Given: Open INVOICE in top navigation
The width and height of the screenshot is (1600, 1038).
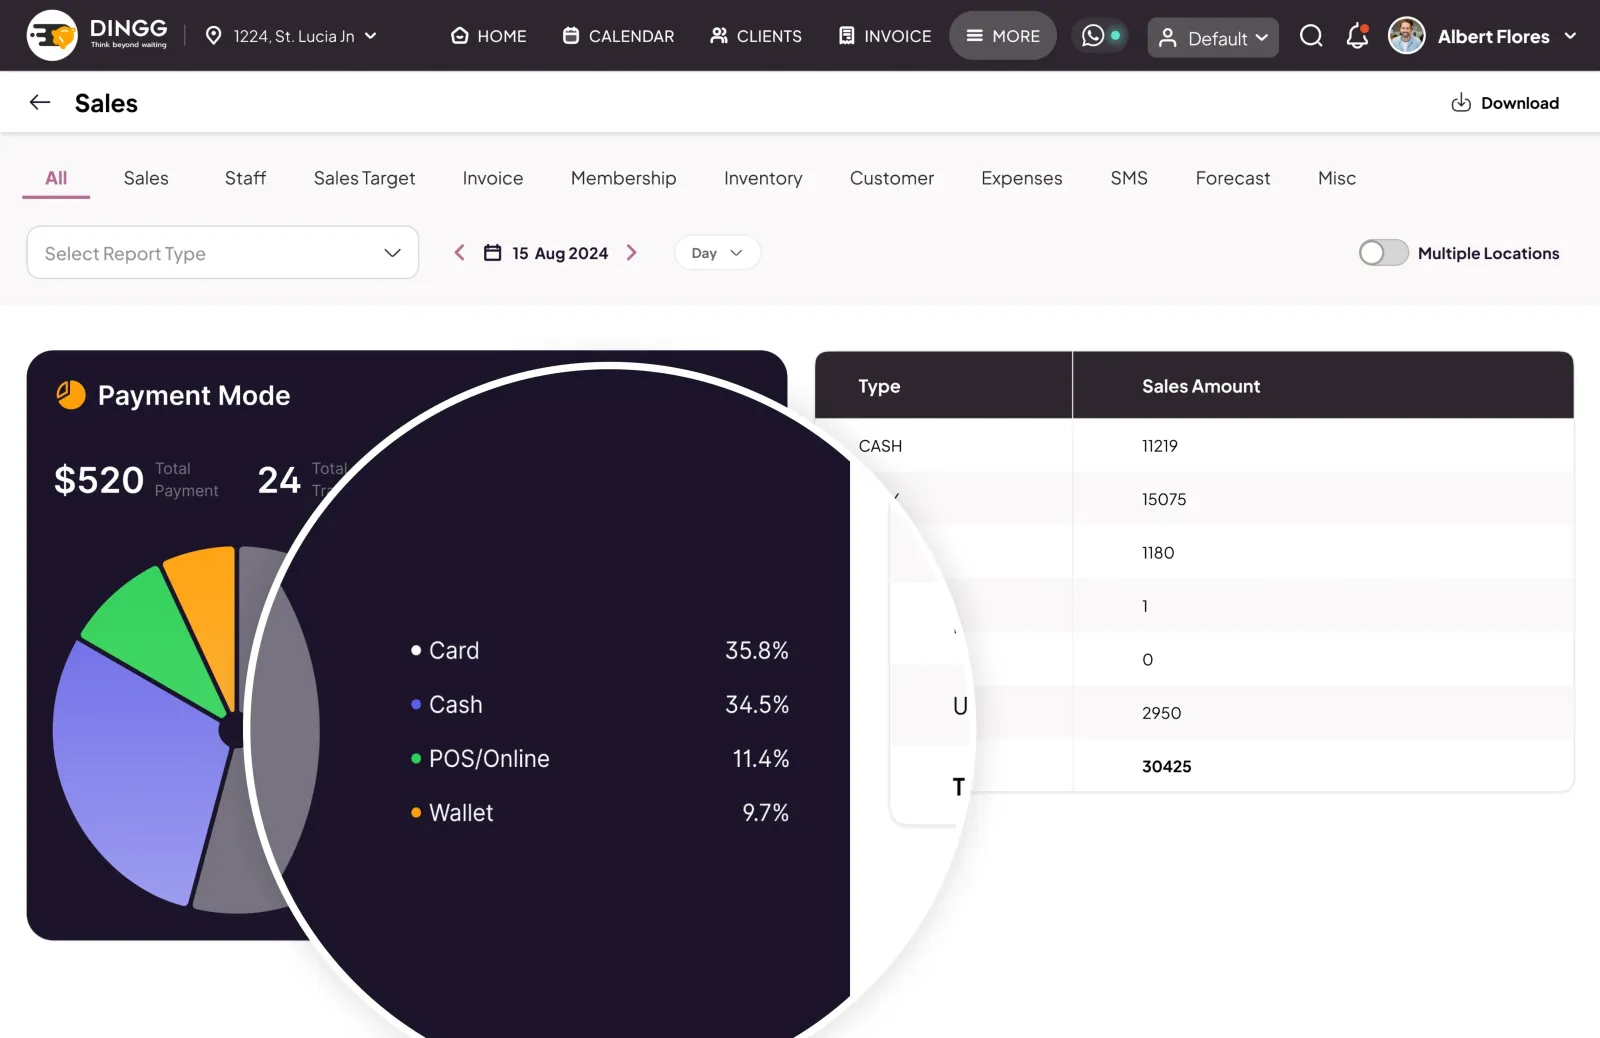Looking at the screenshot, I should pos(884,36).
